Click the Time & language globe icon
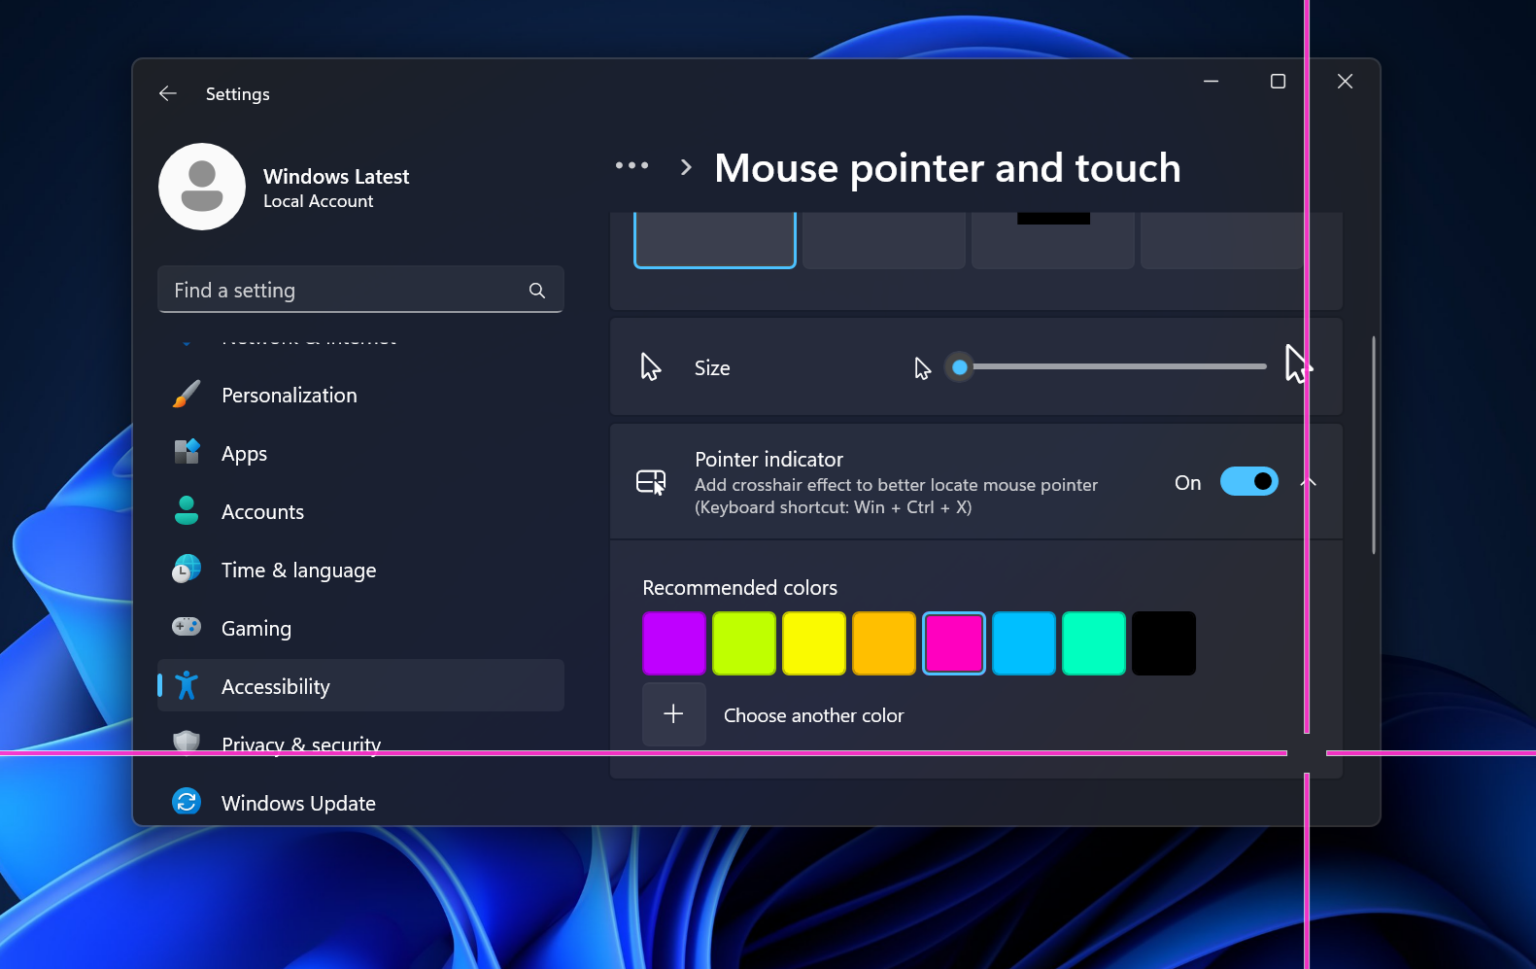The width and height of the screenshot is (1536, 969). [186, 569]
